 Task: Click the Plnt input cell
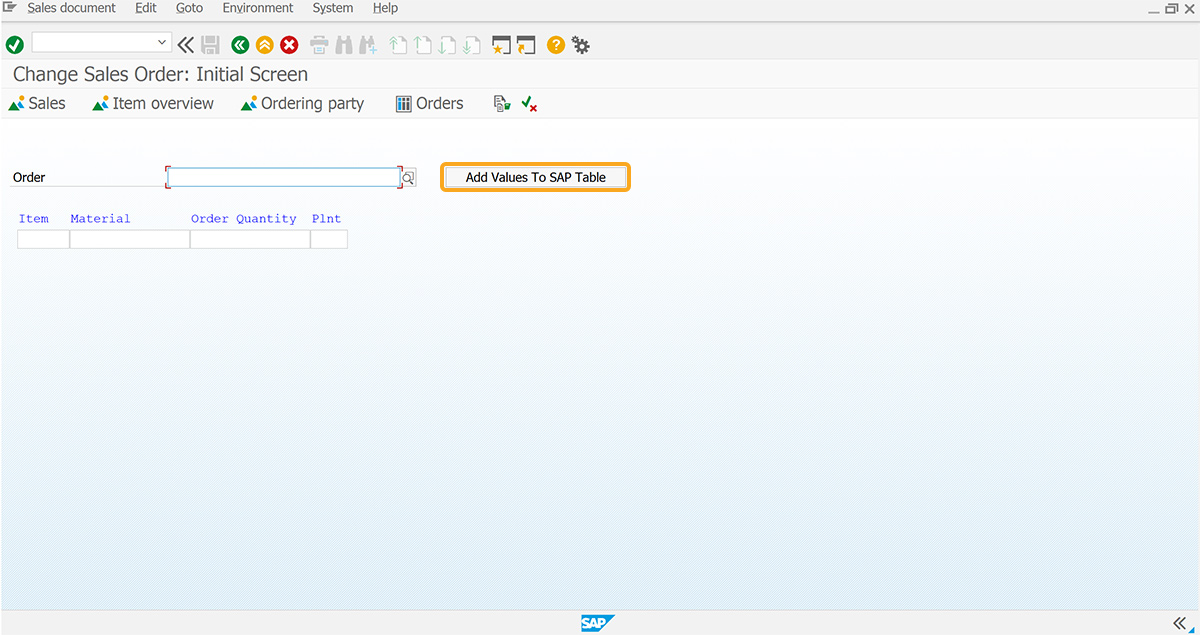pos(329,239)
